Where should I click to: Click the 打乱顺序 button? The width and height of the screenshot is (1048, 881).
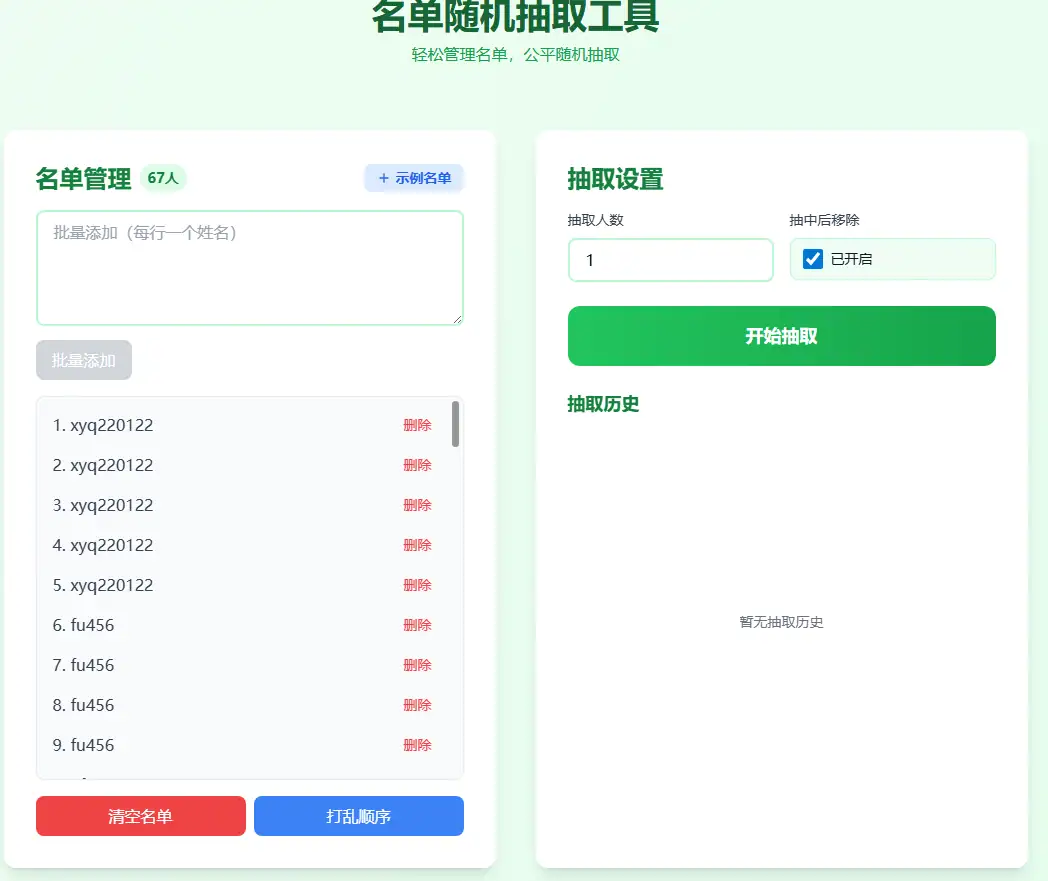pos(358,816)
